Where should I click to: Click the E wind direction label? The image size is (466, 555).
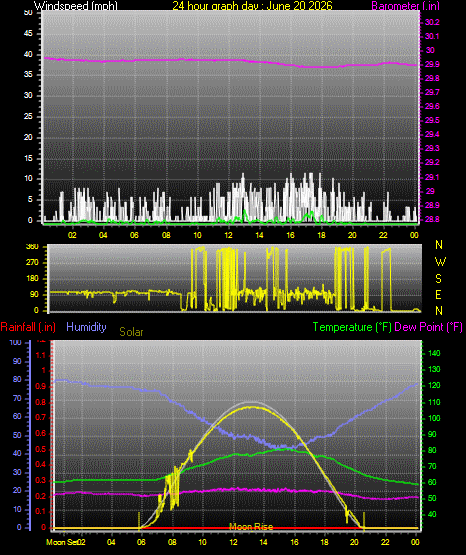(x=438, y=294)
